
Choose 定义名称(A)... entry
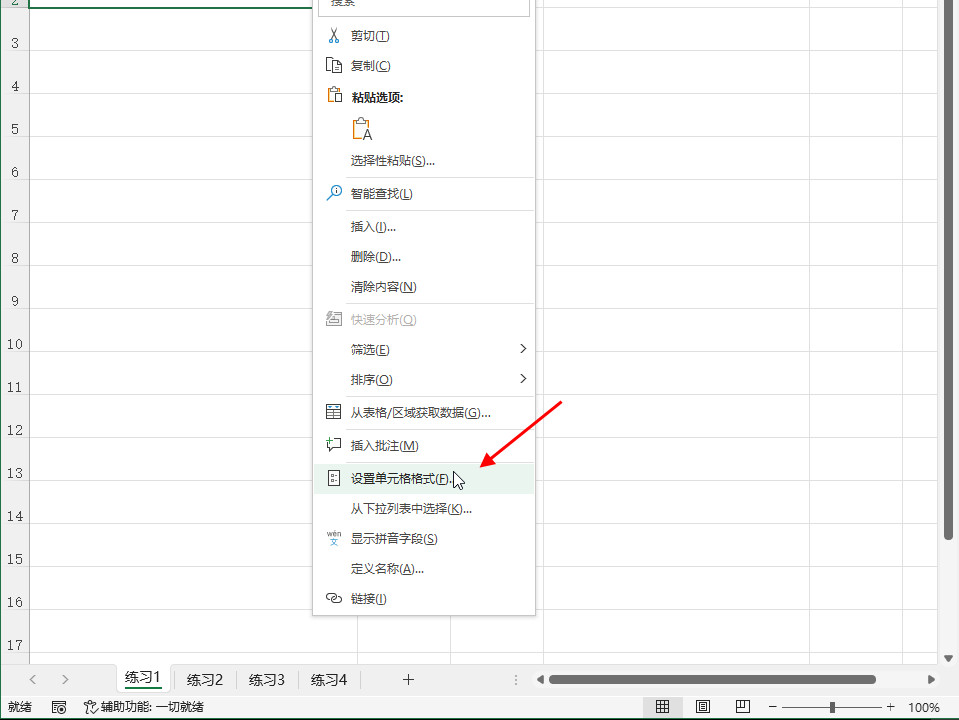[x=423, y=569]
